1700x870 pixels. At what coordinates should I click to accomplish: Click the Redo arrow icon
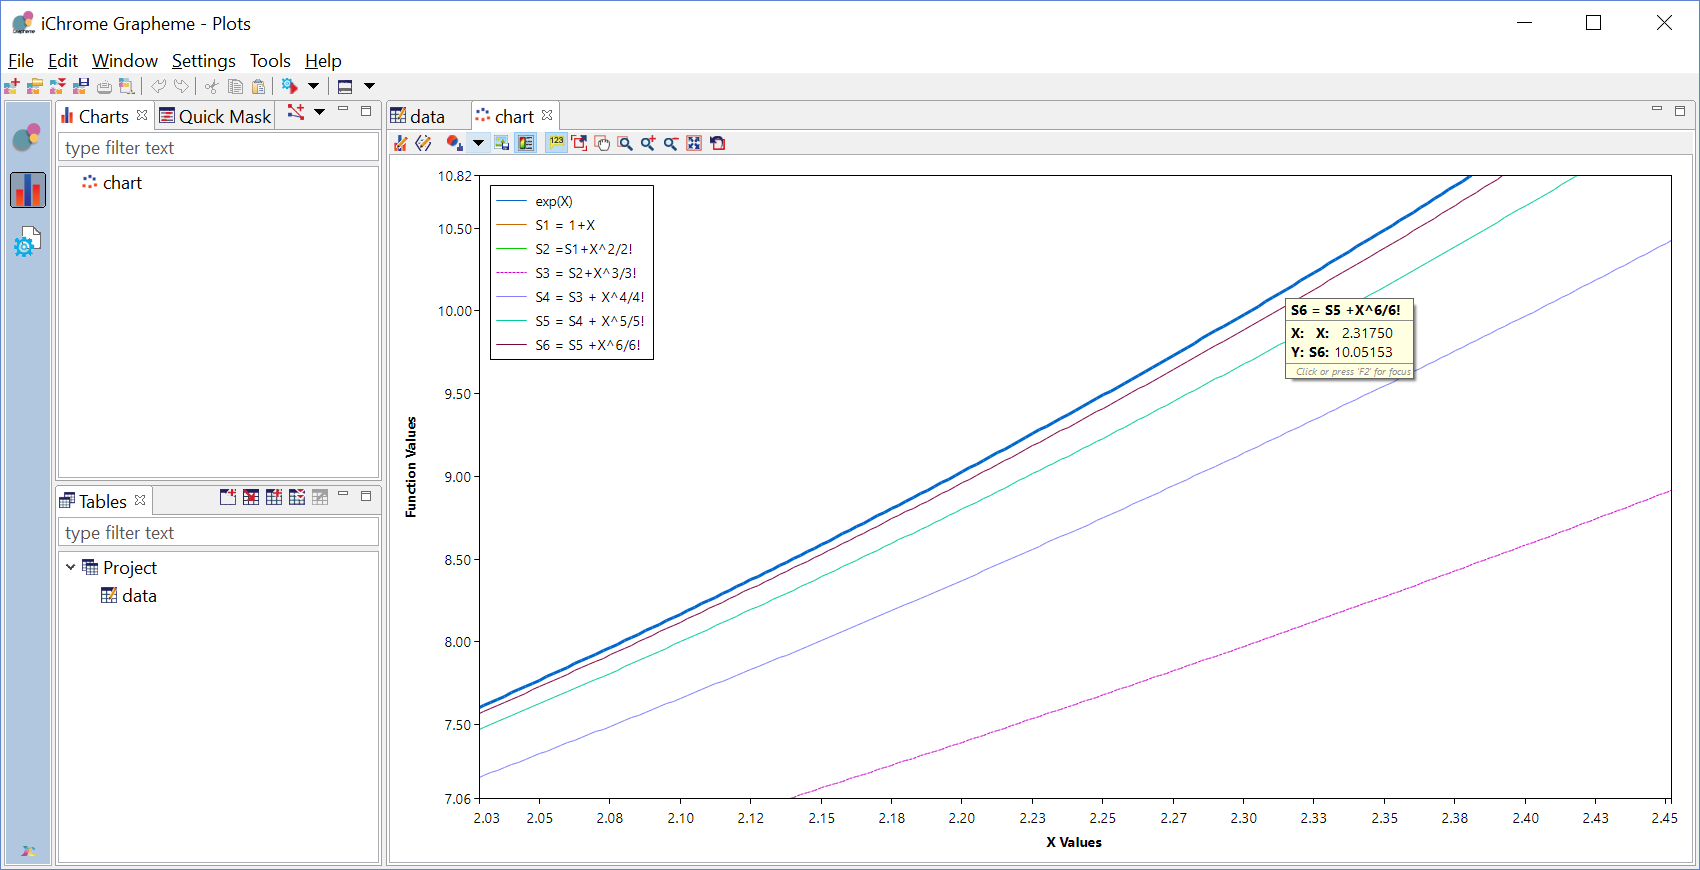point(181,86)
